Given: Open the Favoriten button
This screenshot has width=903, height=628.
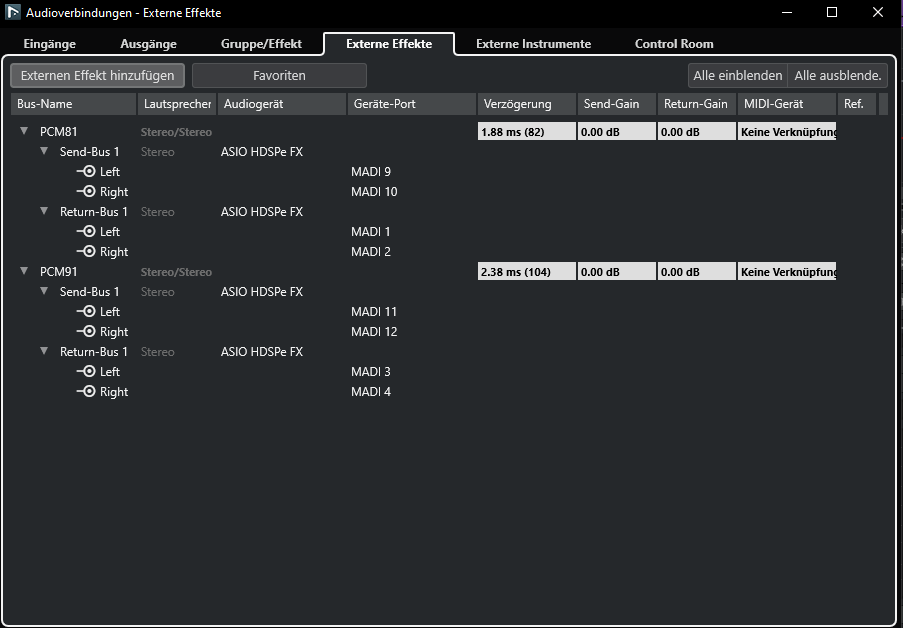Looking at the screenshot, I should (x=279, y=75).
